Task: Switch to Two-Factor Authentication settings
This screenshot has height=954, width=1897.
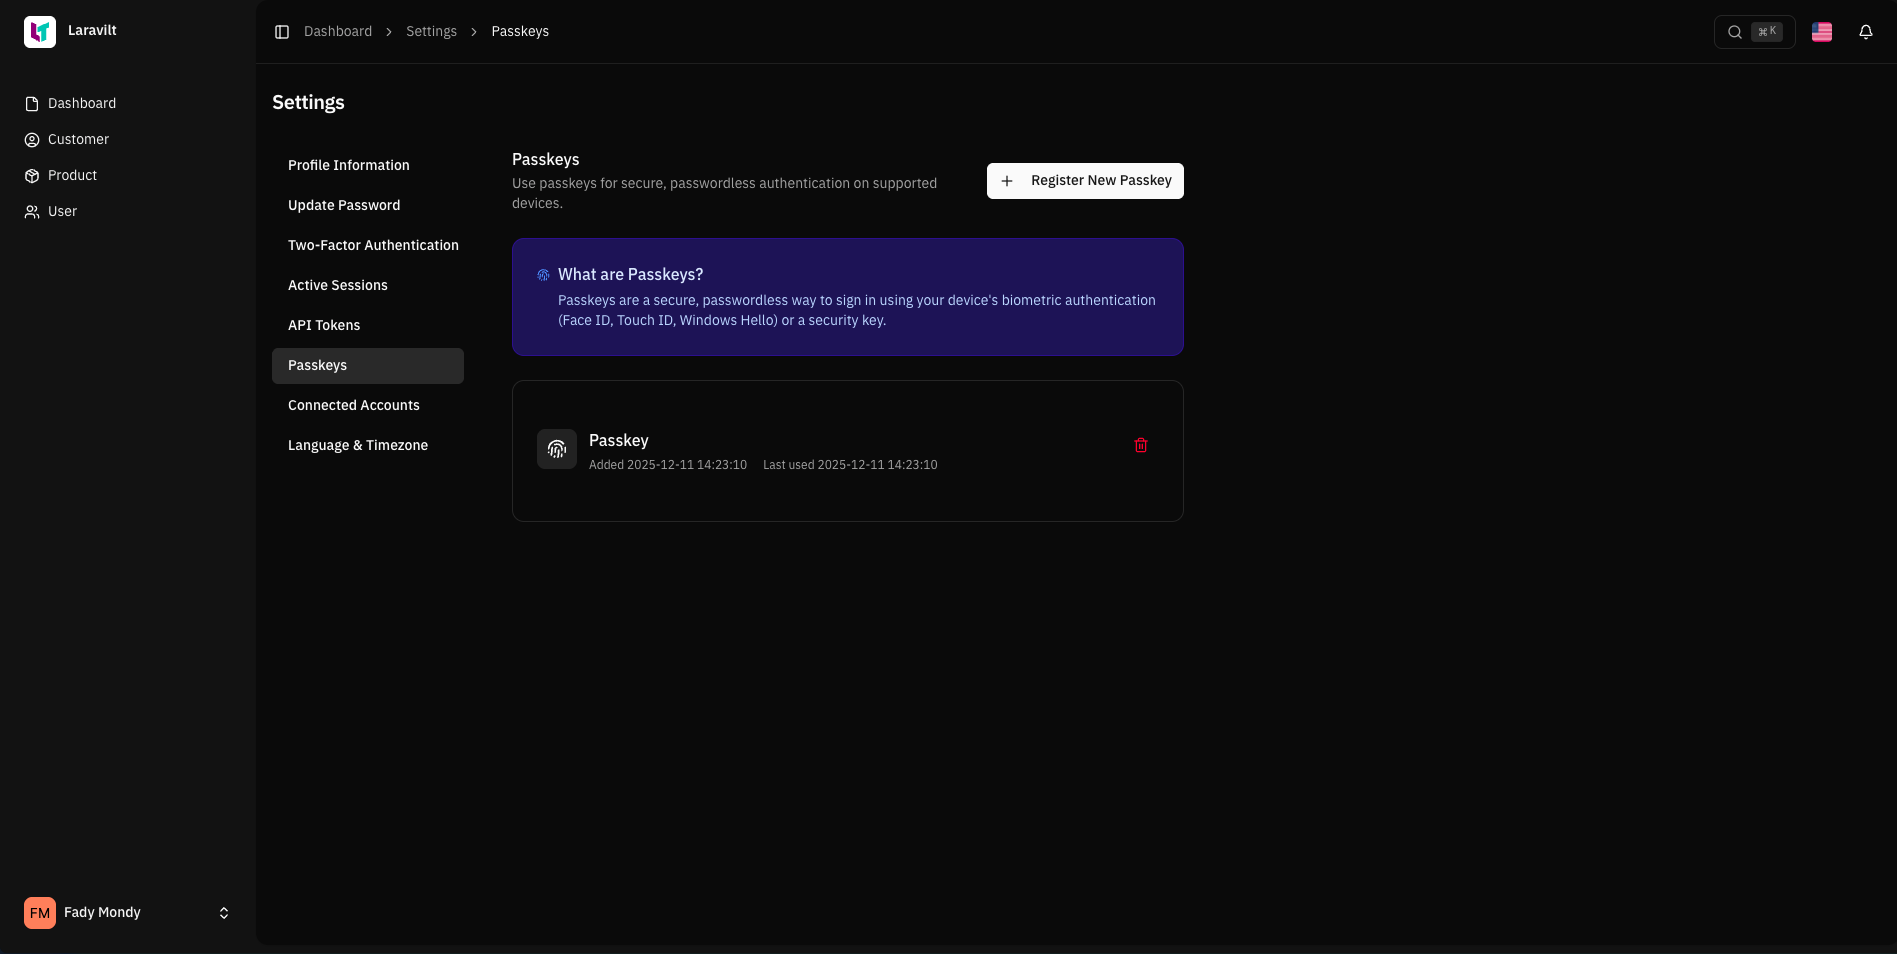Action: click(x=373, y=246)
